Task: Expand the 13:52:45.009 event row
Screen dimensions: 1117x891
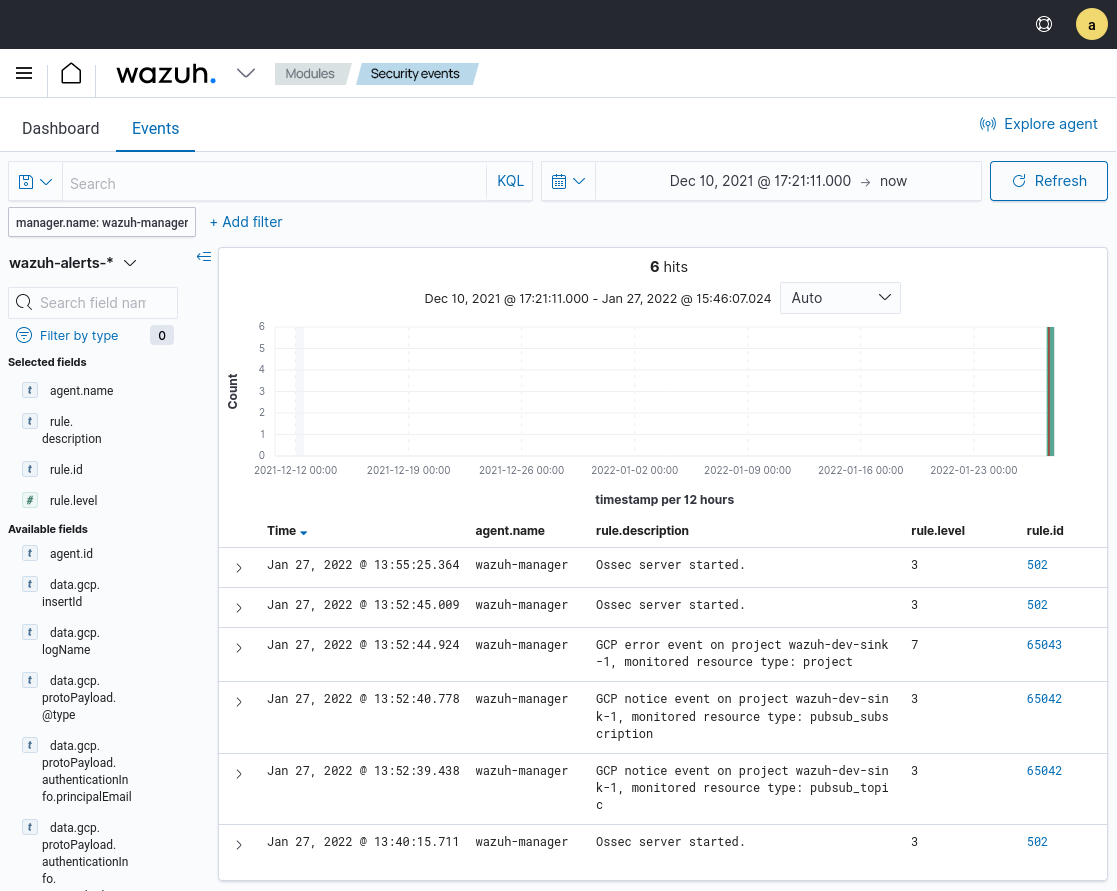Action: tap(239, 608)
